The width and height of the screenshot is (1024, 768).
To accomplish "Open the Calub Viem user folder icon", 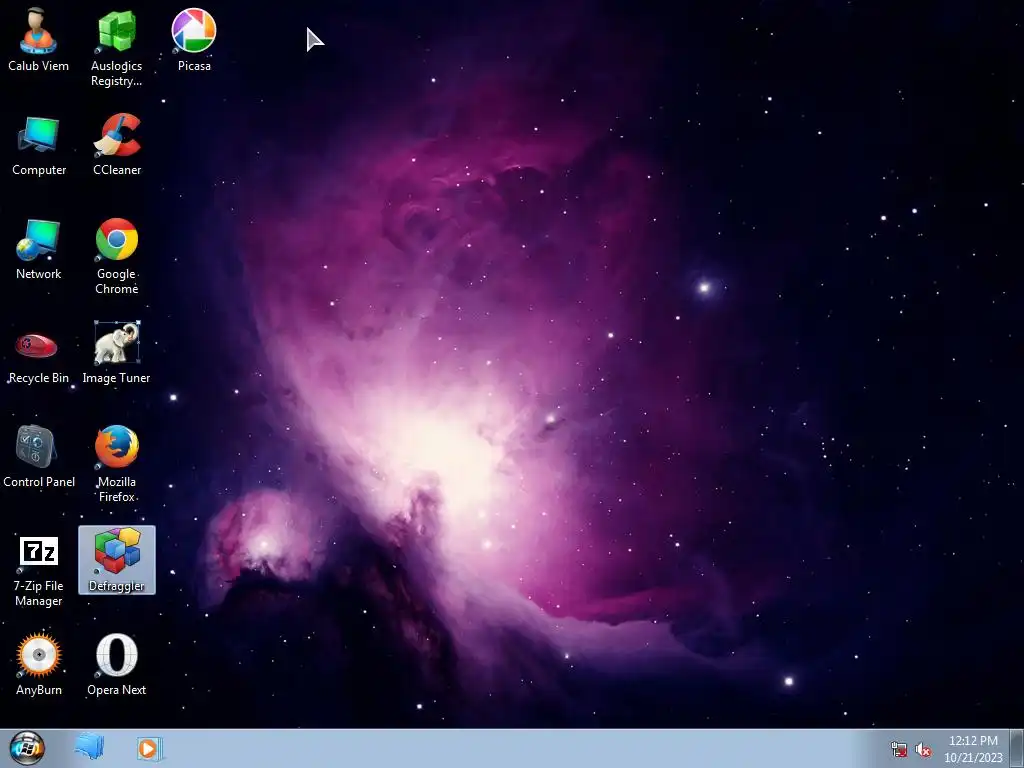I will [38, 40].
